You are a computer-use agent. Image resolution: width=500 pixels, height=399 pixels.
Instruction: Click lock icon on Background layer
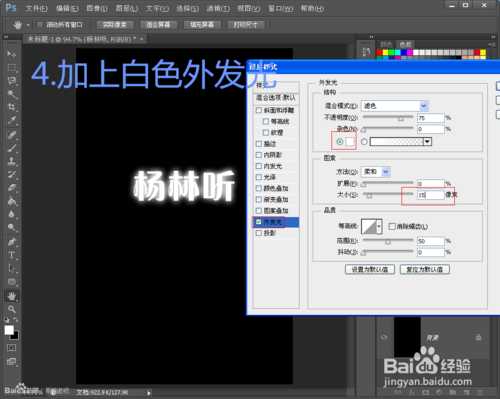(x=479, y=337)
